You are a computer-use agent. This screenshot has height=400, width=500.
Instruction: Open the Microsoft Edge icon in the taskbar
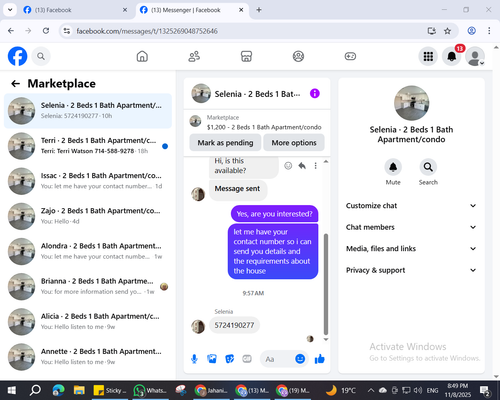coord(59,390)
